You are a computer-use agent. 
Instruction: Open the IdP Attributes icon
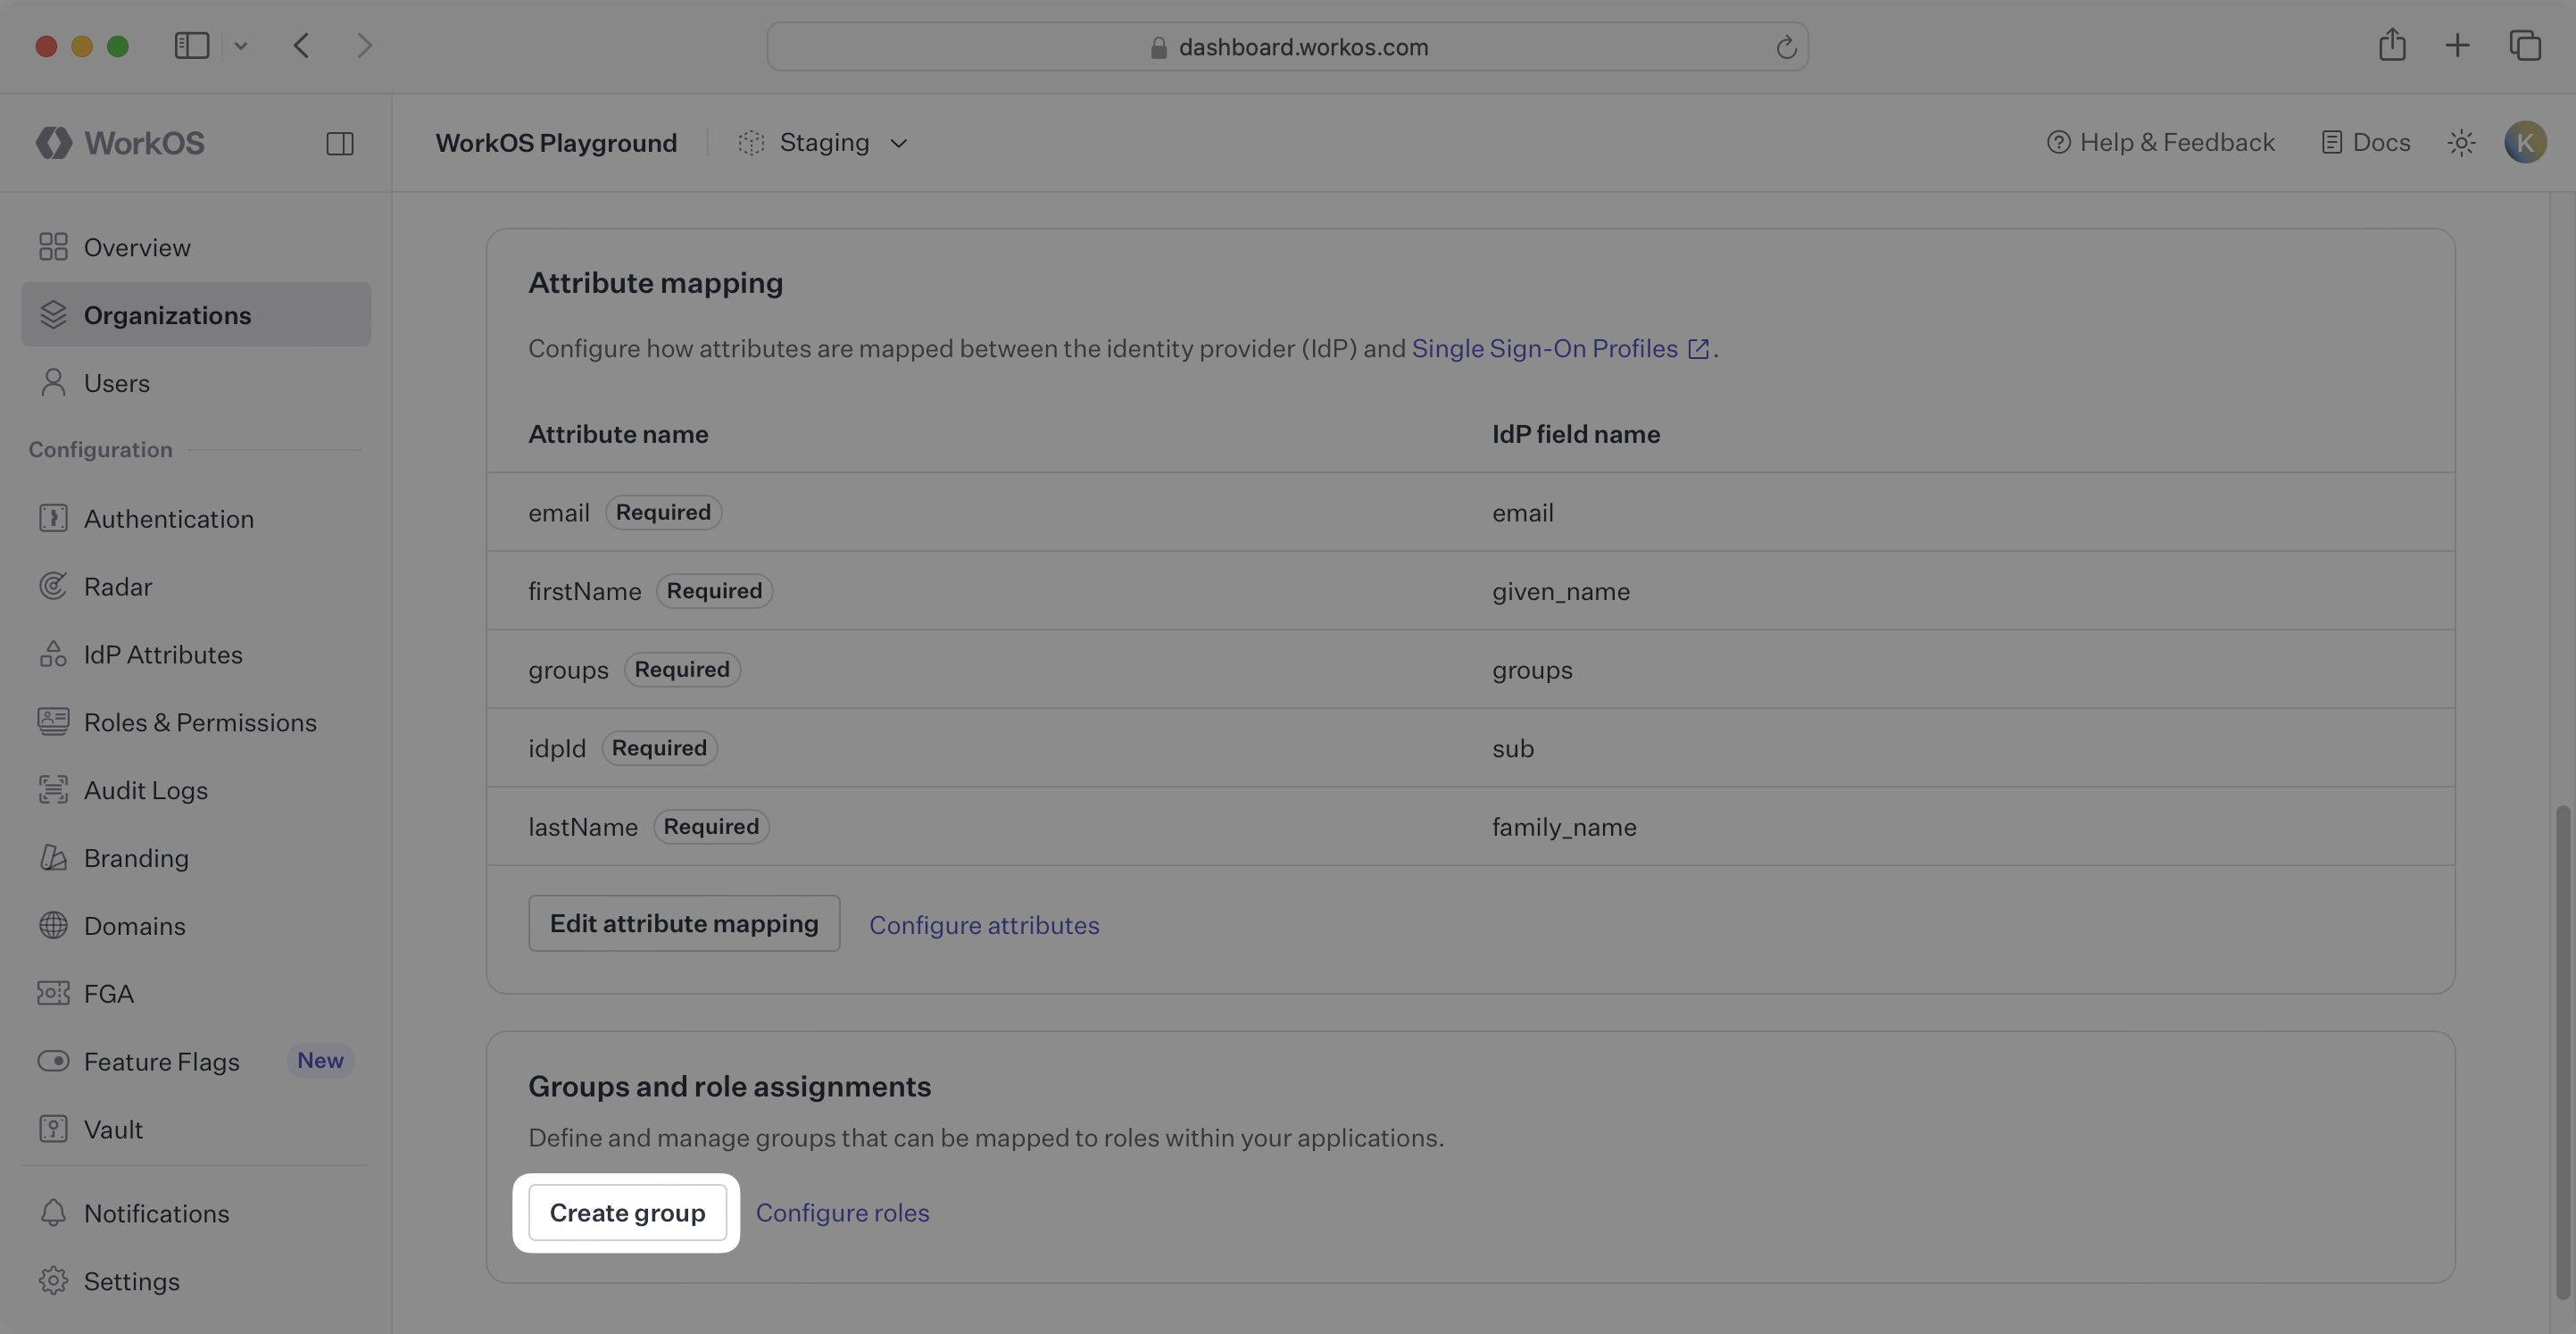point(54,654)
